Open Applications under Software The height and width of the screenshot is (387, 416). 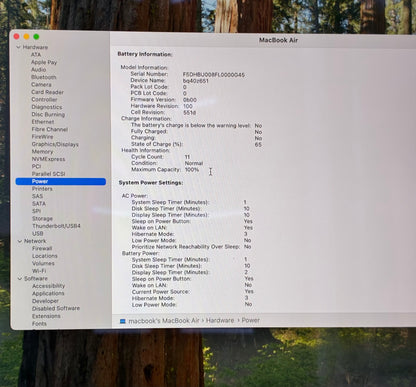[x=48, y=293]
